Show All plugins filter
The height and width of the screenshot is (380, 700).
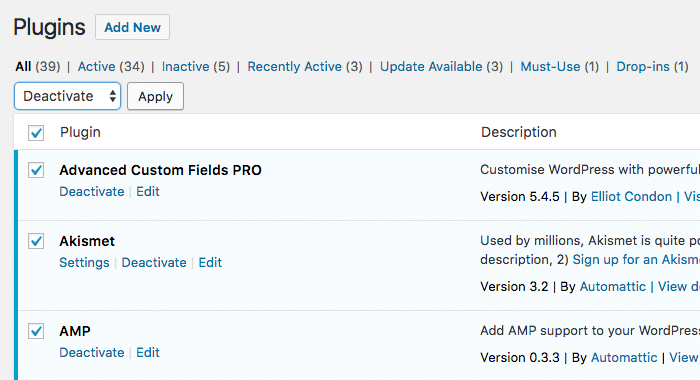[x=23, y=67]
